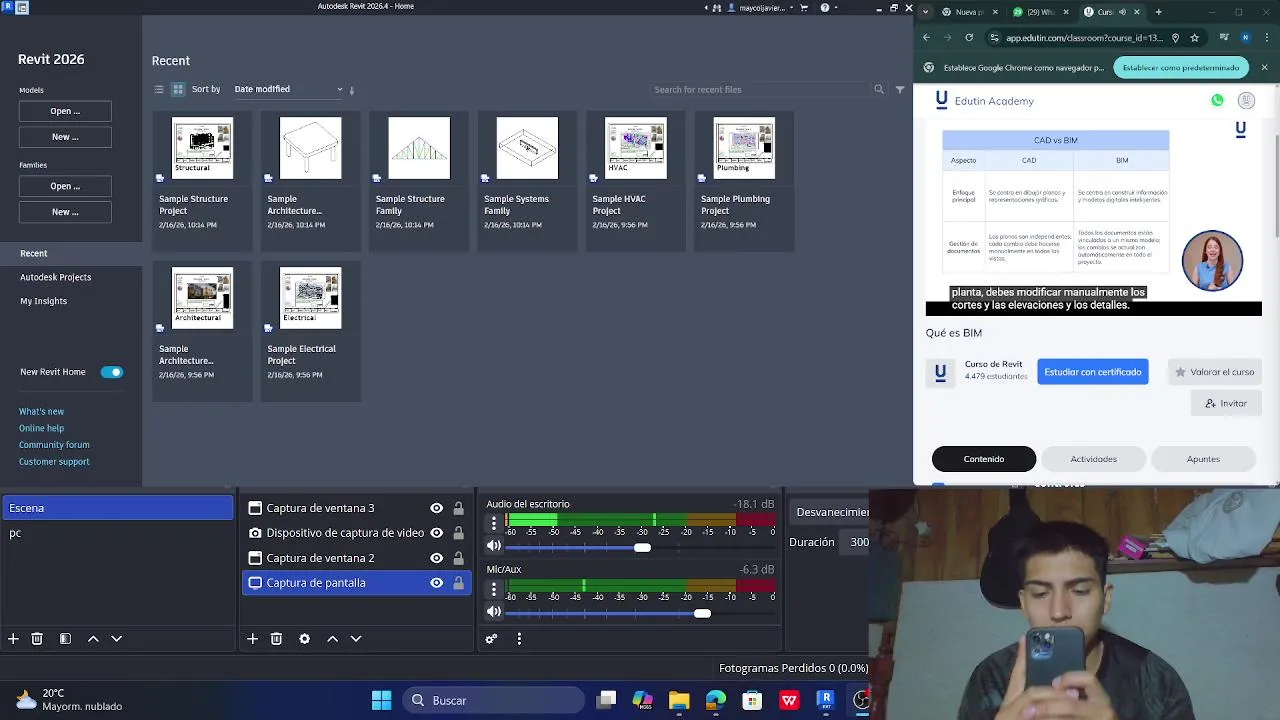Image resolution: width=1280 pixels, height=720 pixels.
Task: Open Sample HVAC Project thumbnail
Action: click(x=636, y=148)
